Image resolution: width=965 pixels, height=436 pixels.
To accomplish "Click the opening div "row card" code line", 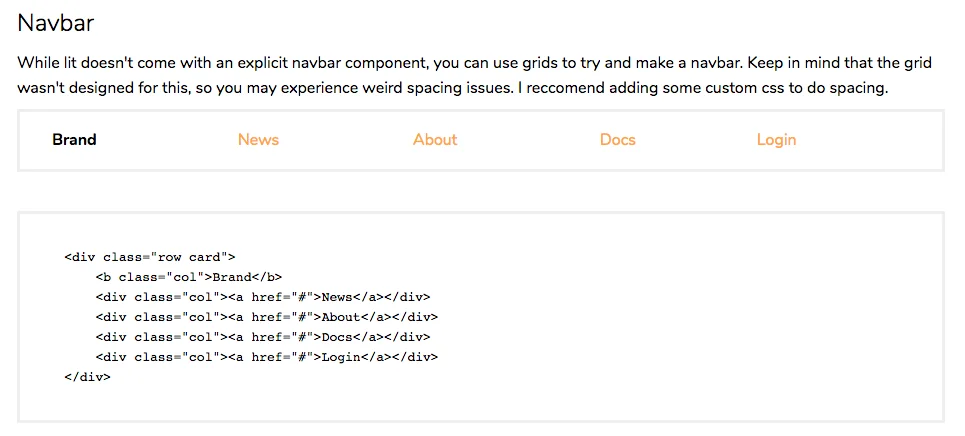I will 149,257.
